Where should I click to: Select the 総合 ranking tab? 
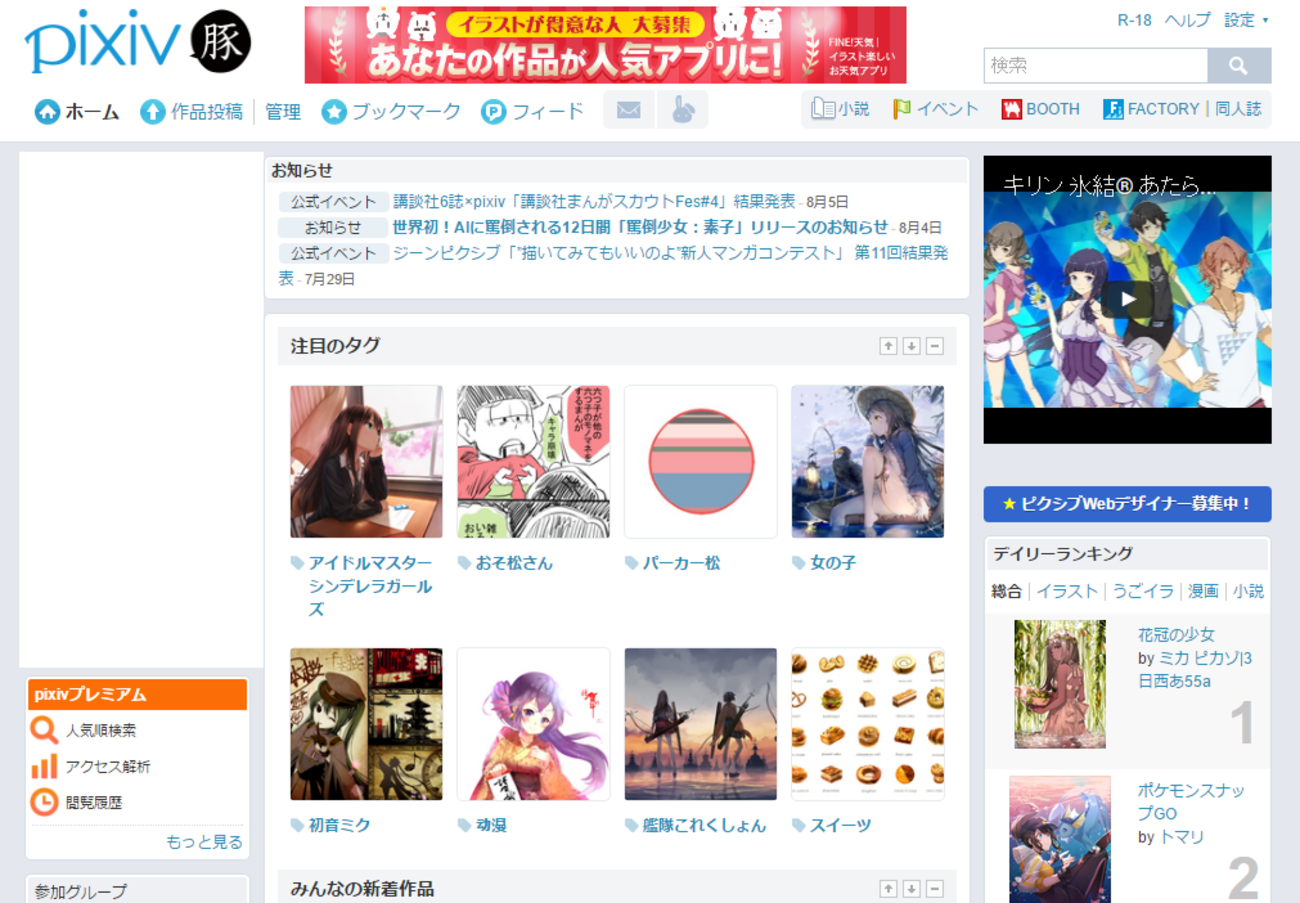[1006, 591]
